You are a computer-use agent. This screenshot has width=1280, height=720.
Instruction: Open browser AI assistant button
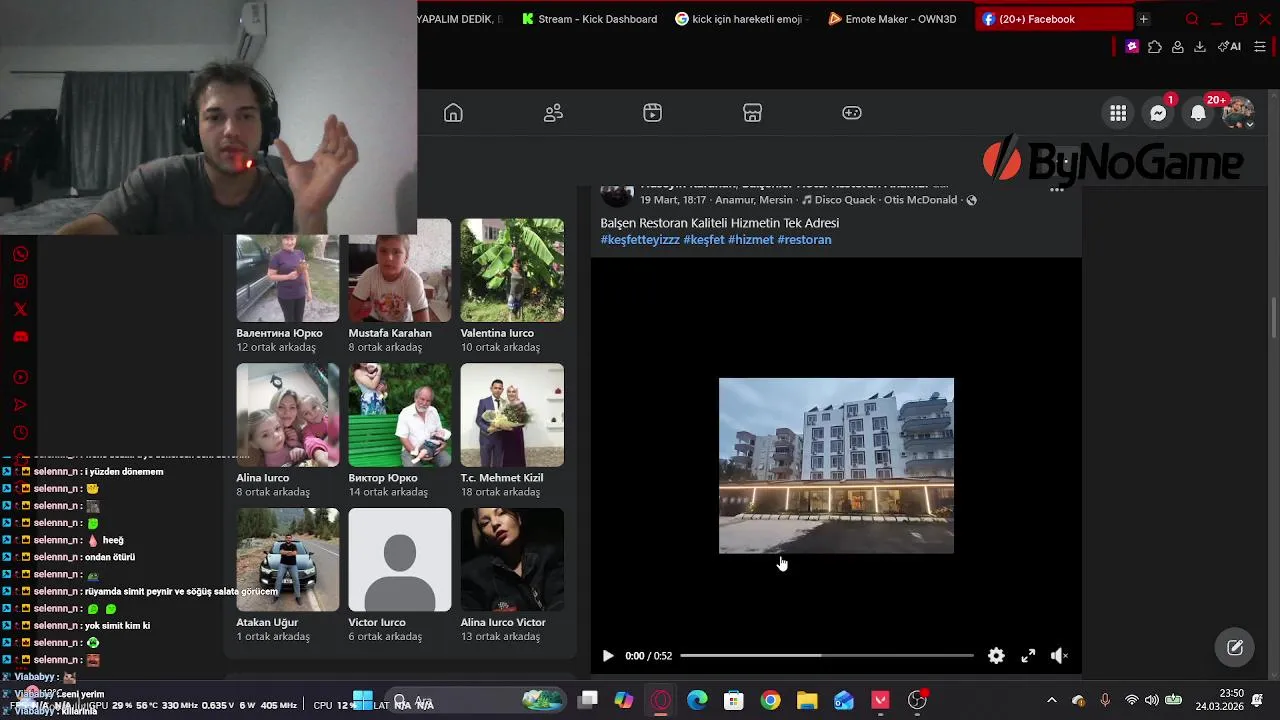click(1229, 46)
